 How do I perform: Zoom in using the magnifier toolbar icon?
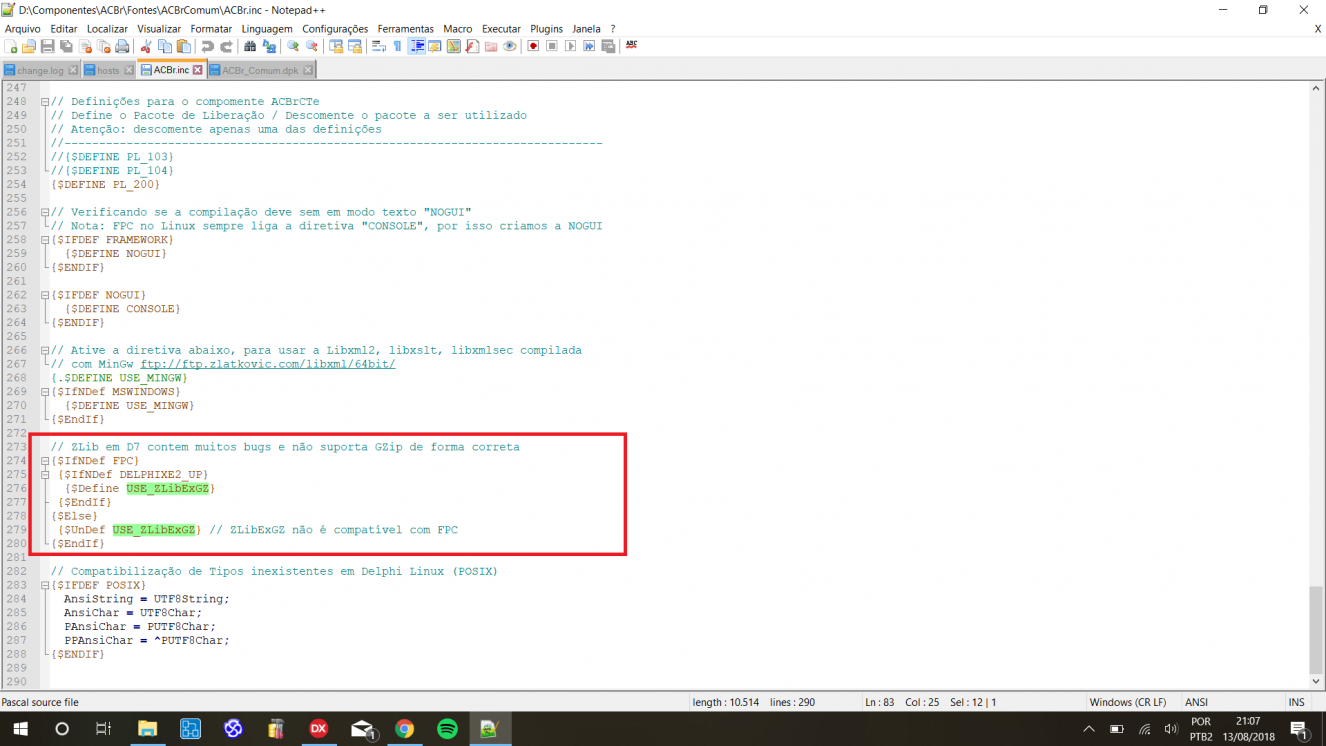[x=293, y=46]
